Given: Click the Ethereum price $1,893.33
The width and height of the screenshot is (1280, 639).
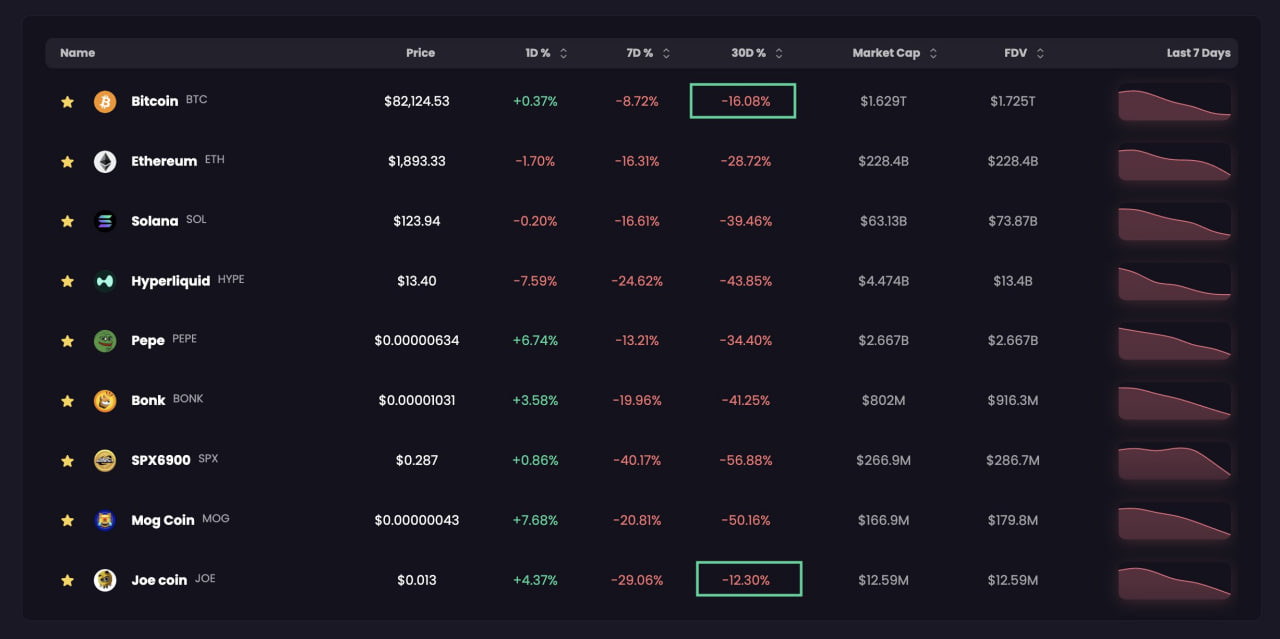Looking at the screenshot, I should click(417, 161).
